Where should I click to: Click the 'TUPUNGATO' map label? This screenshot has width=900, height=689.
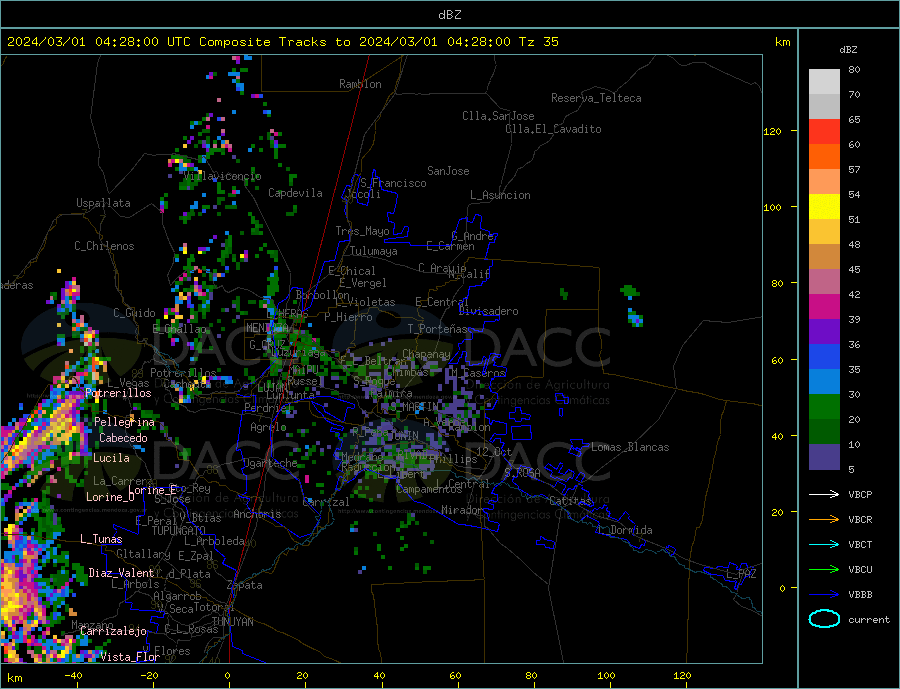click(x=179, y=531)
